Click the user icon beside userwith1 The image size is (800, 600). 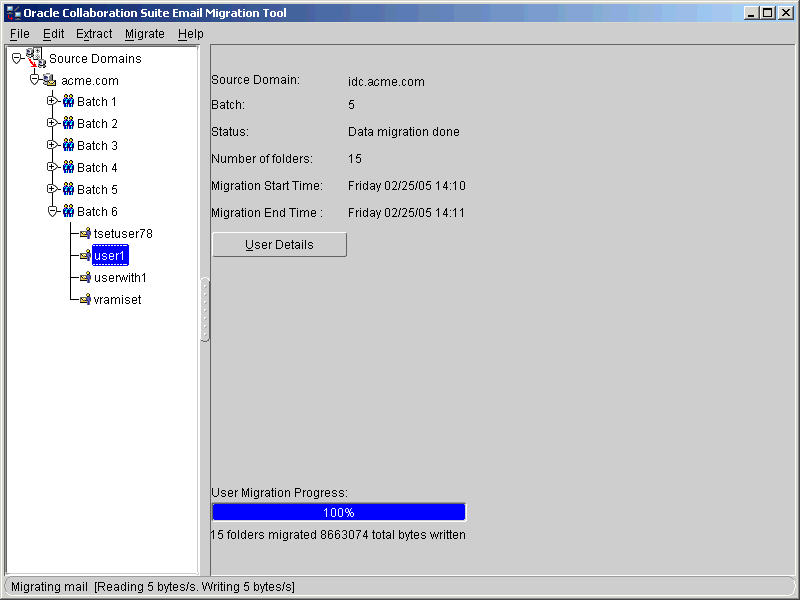[85, 277]
